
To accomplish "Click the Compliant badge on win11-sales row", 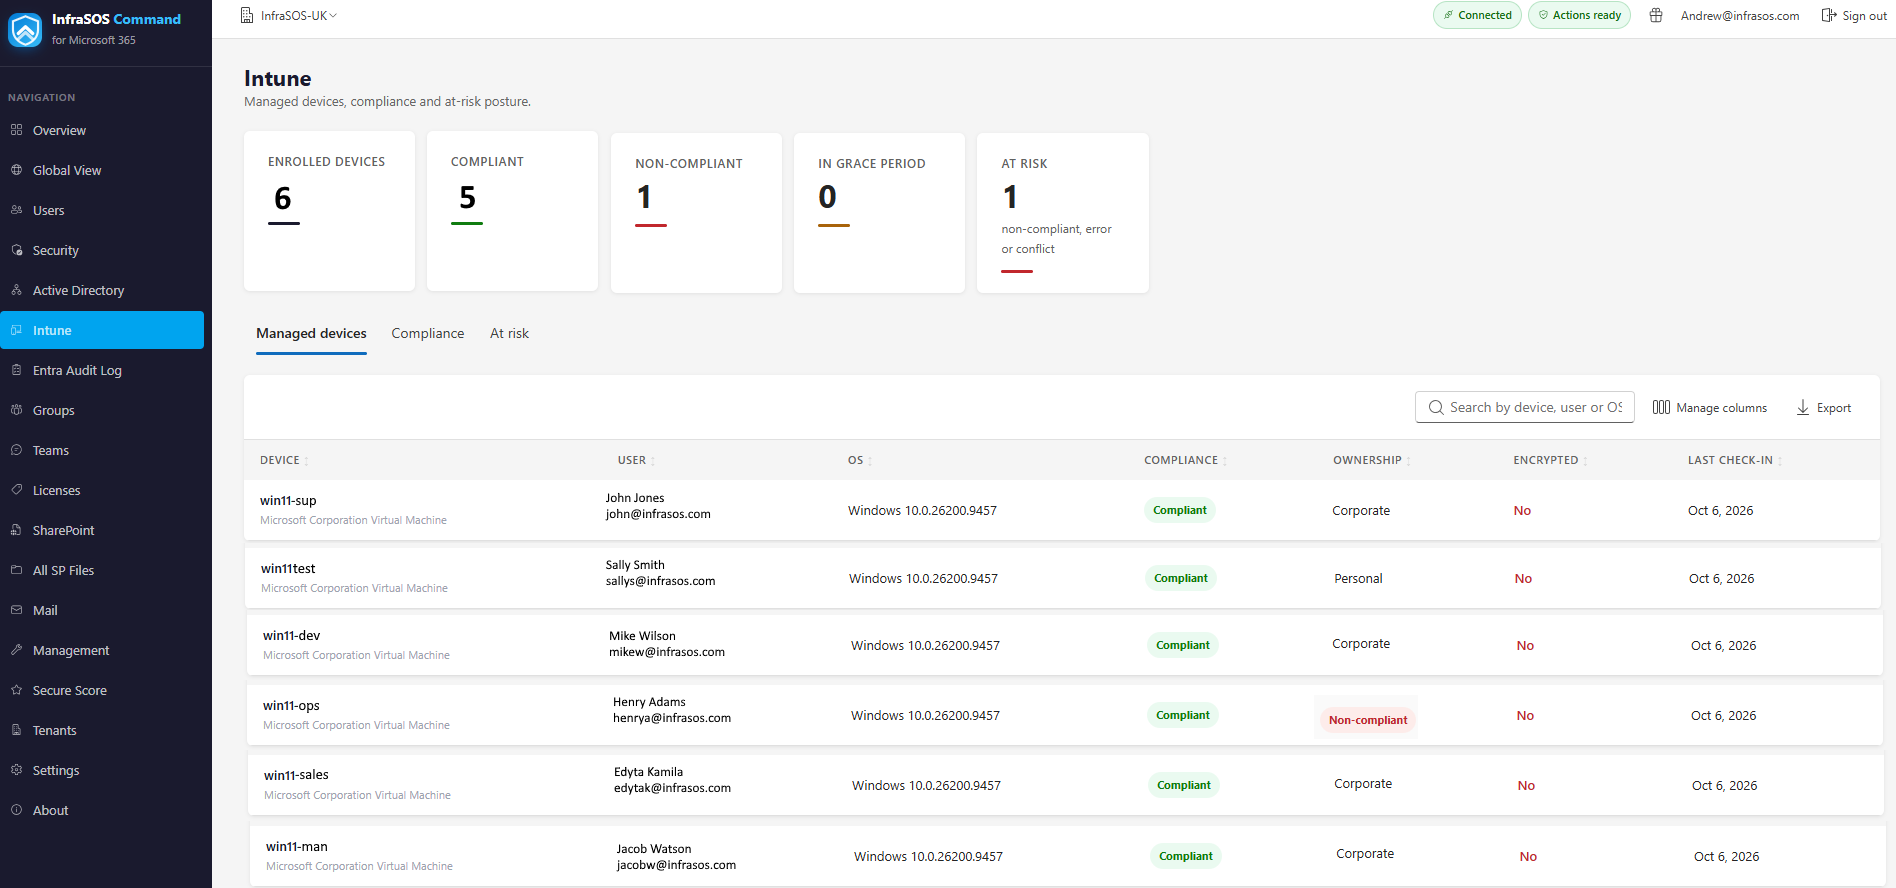I will [1184, 785].
